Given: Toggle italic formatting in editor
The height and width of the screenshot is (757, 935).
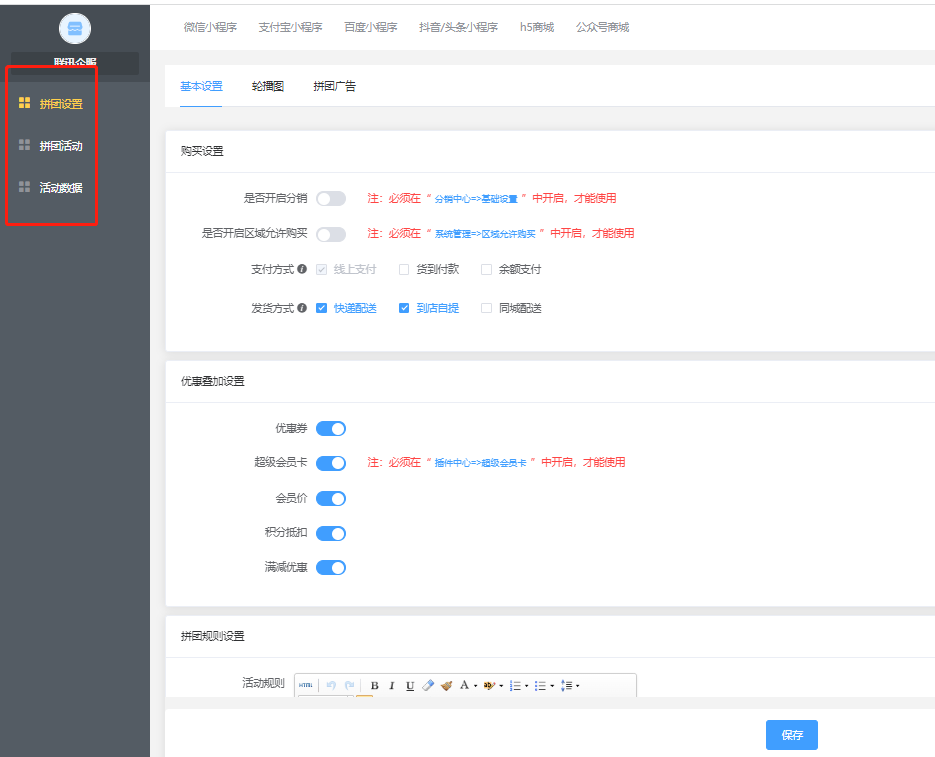Looking at the screenshot, I should click(x=392, y=685).
